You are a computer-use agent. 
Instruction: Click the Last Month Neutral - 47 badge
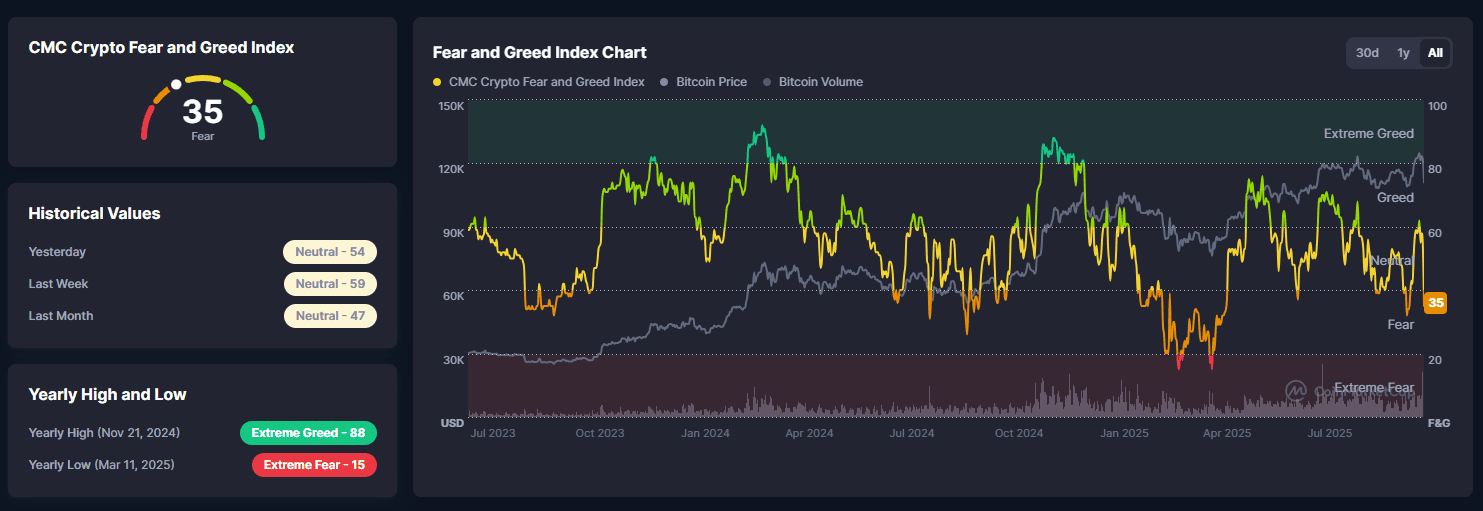pos(330,316)
